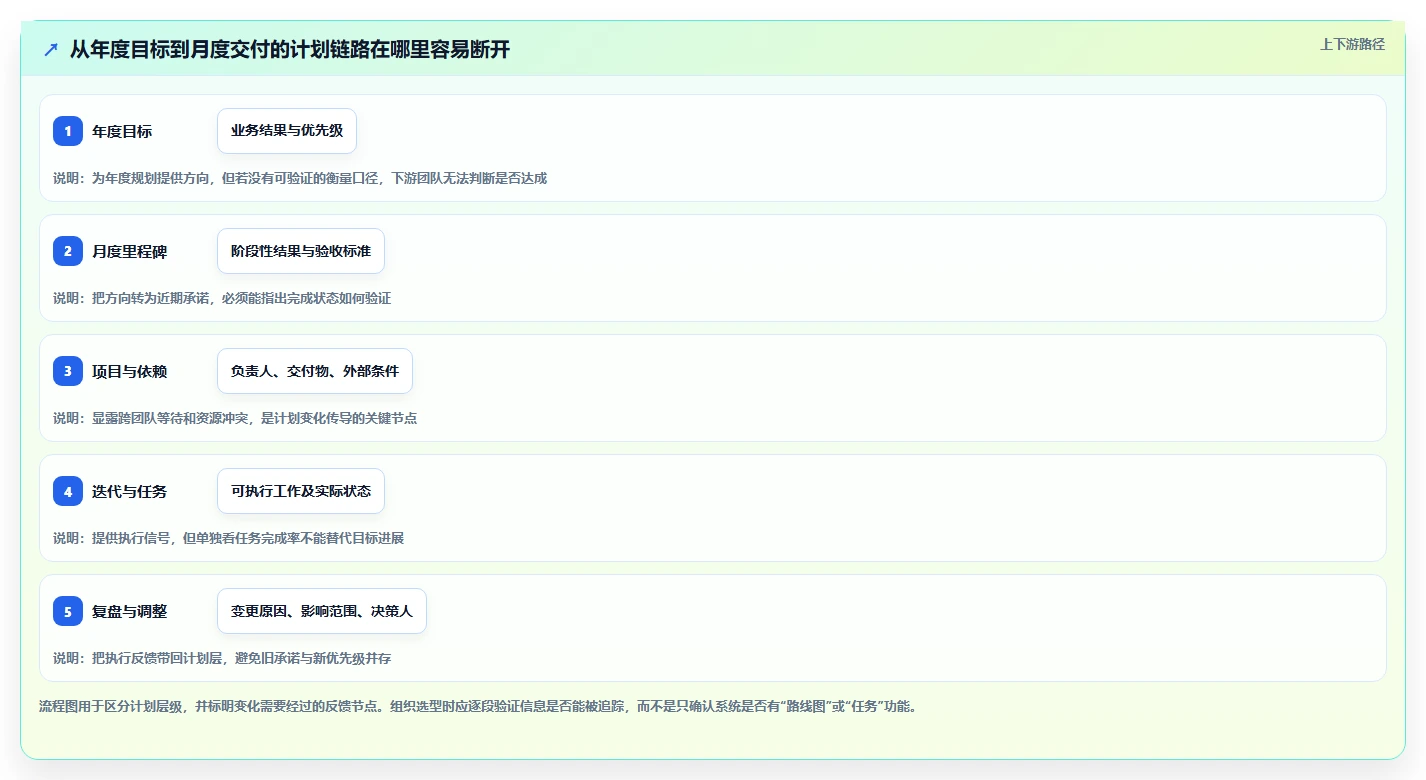
Task: Click description starting 说明：把方向转为近期承诺
Action: point(222,298)
